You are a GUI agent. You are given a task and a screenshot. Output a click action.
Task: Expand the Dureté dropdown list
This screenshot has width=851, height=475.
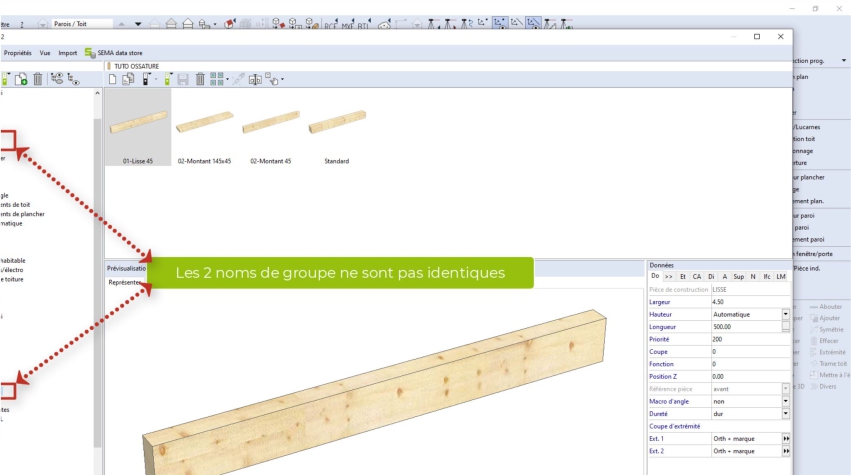[786, 413]
